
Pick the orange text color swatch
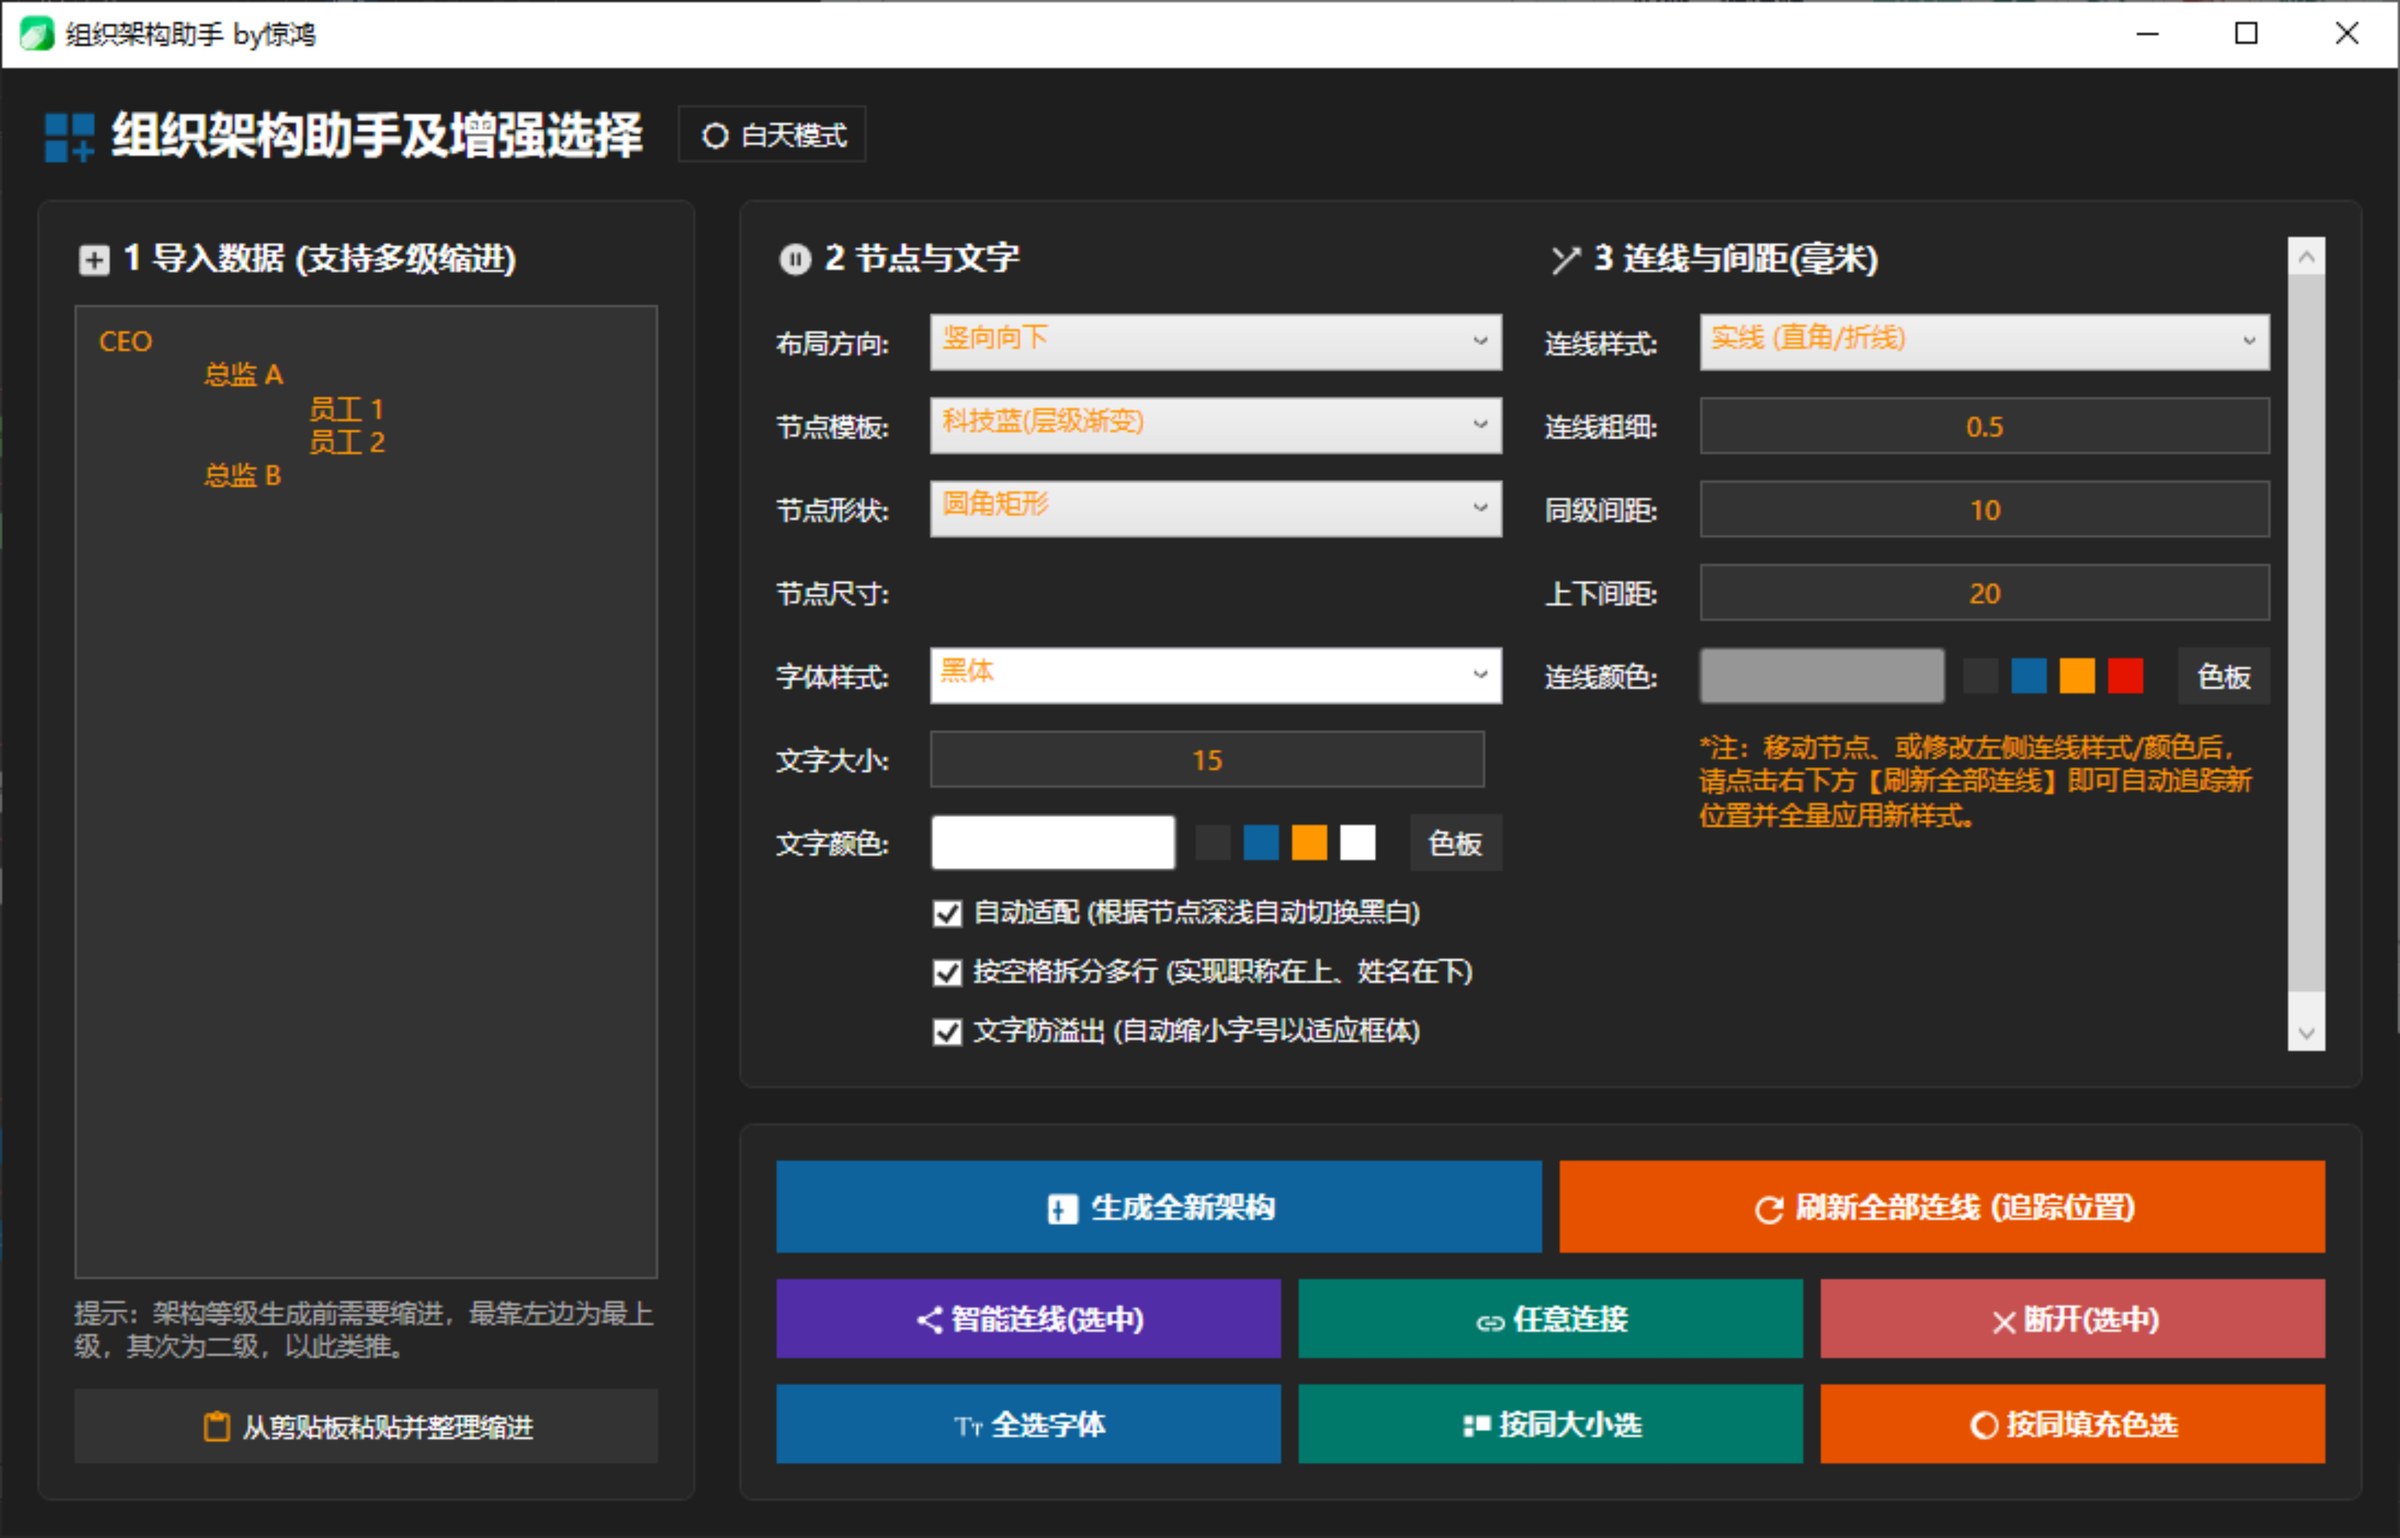coord(1309,842)
